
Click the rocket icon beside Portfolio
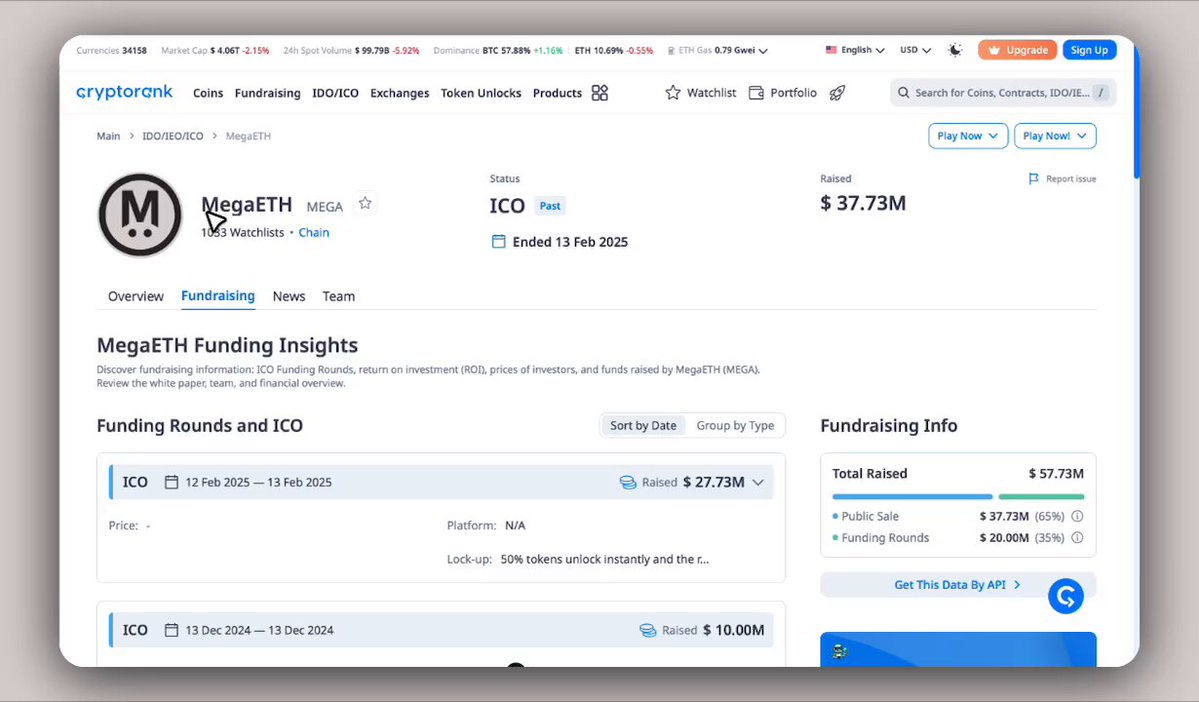[837, 93]
